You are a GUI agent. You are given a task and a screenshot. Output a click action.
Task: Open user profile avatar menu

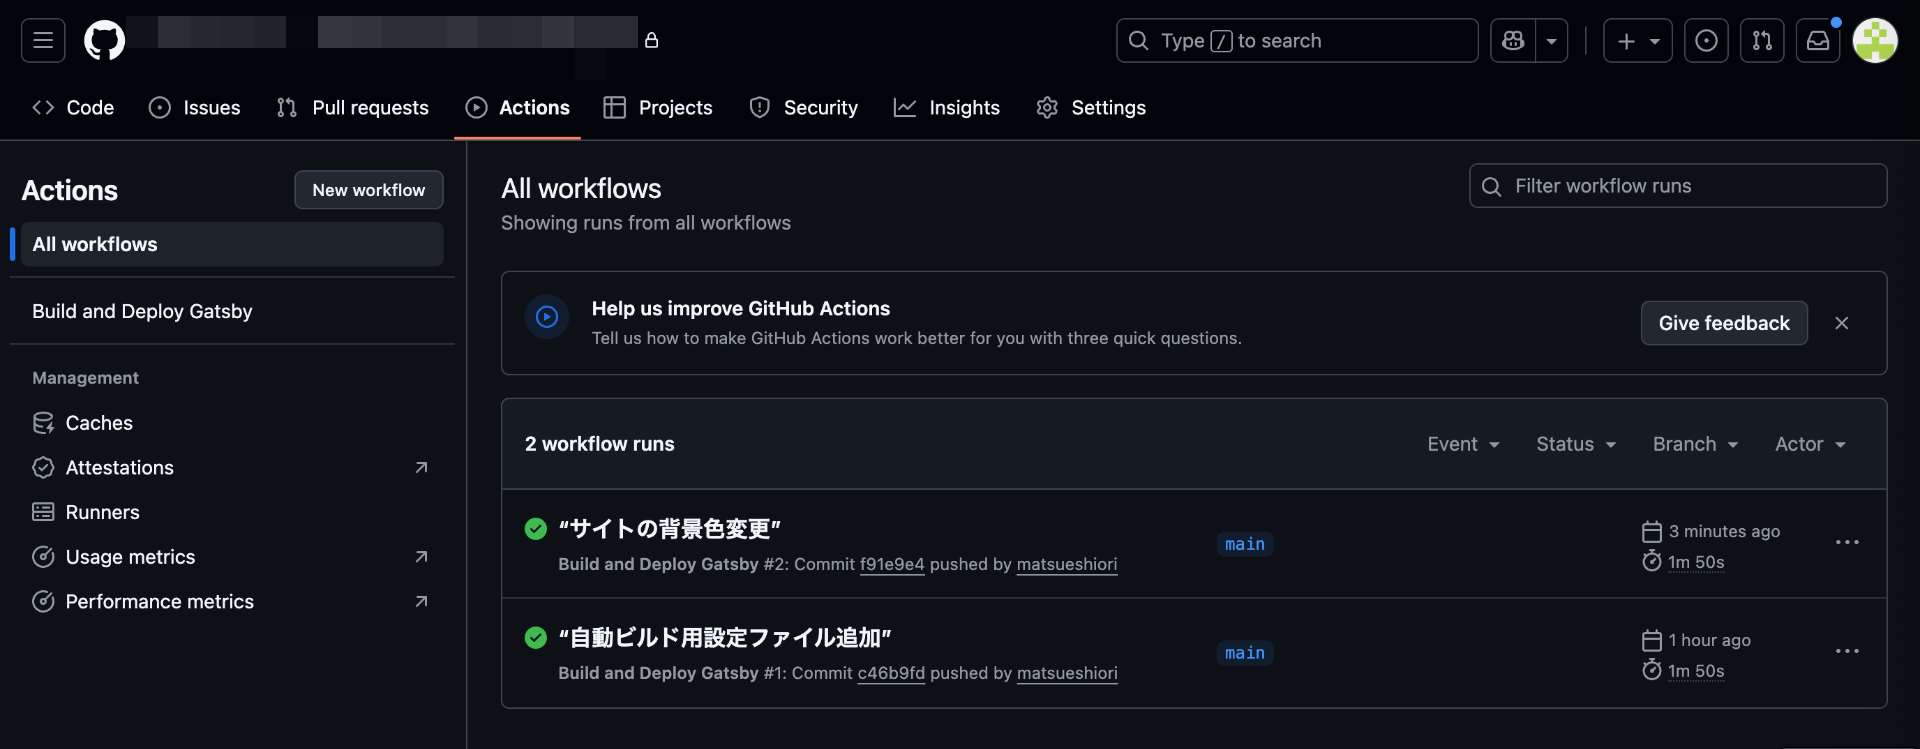(1875, 41)
